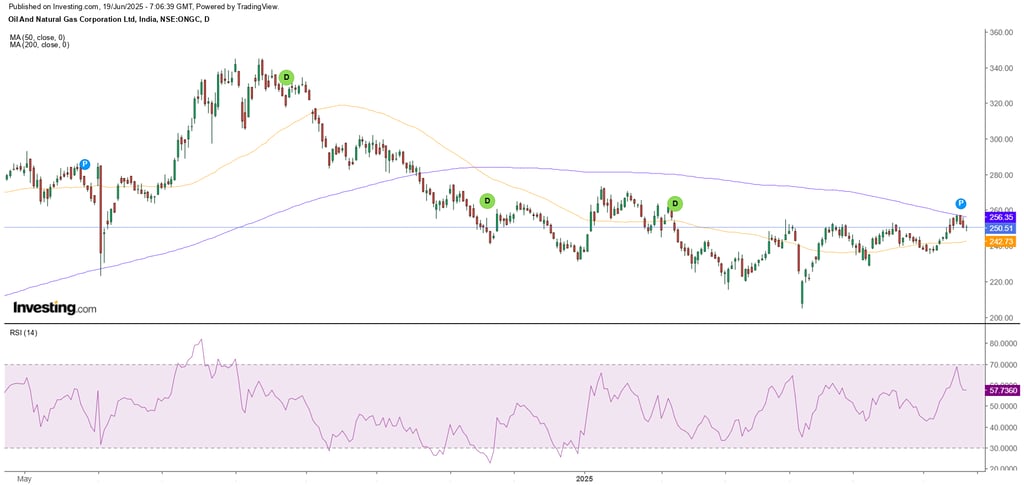Click the 320.00 price axis label
This screenshot has width=1024, height=485.
point(1003,104)
